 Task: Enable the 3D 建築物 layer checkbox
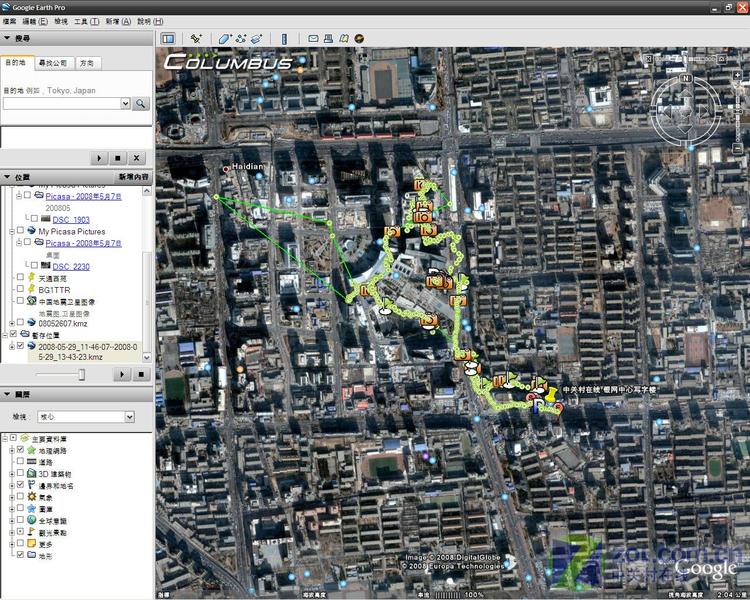20,473
